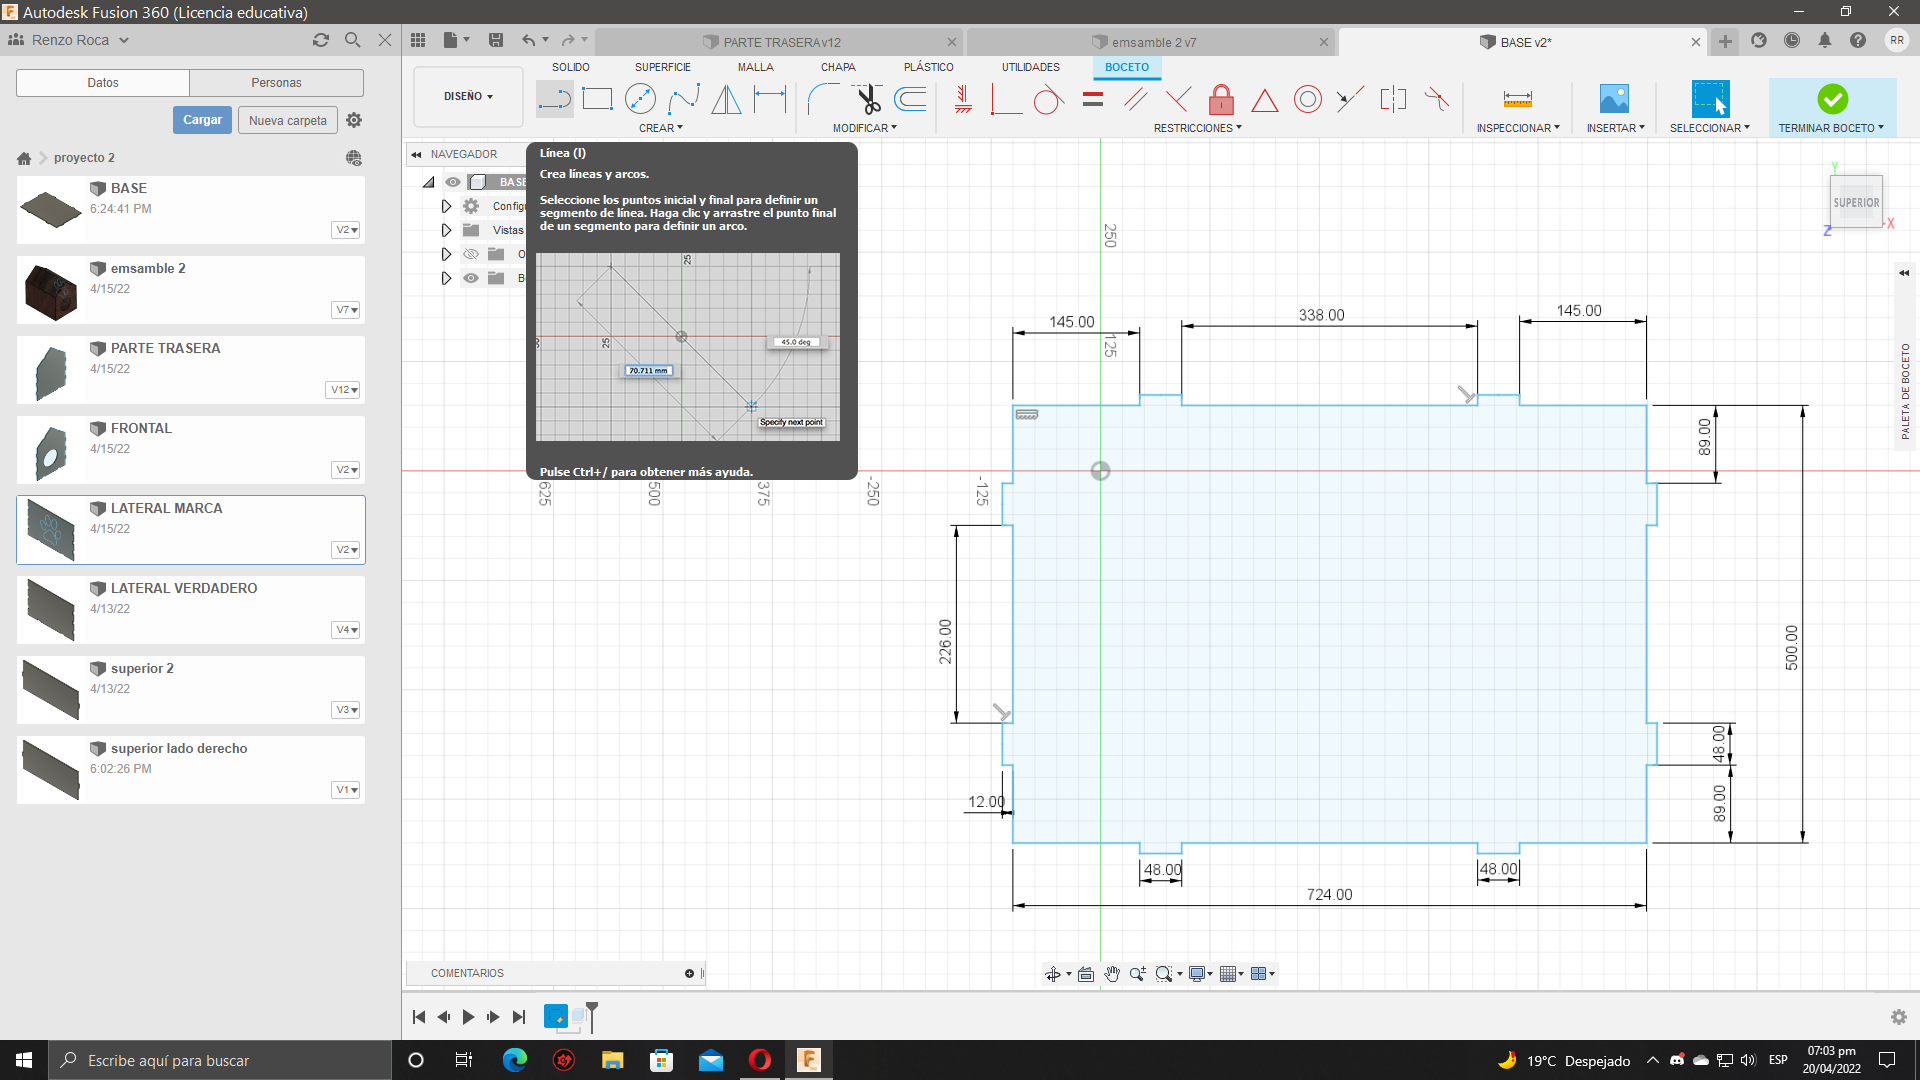Open version dropdown V12 of PARTE TRASERA
The height and width of the screenshot is (1080, 1920).
[x=344, y=390]
